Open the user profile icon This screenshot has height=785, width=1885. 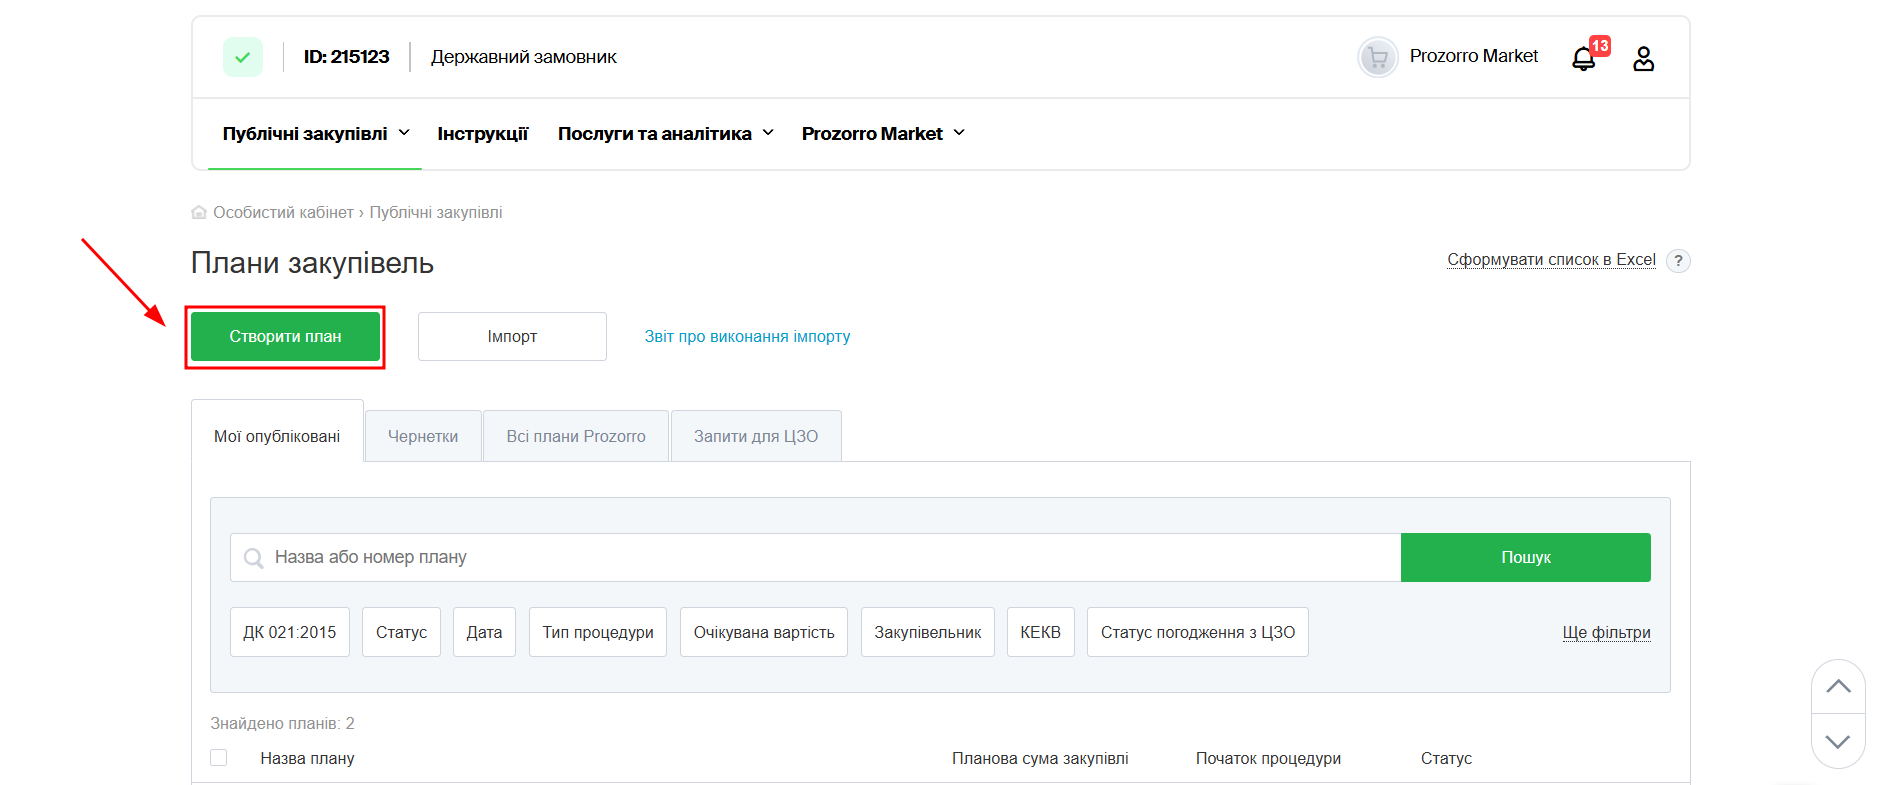pos(1643,59)
